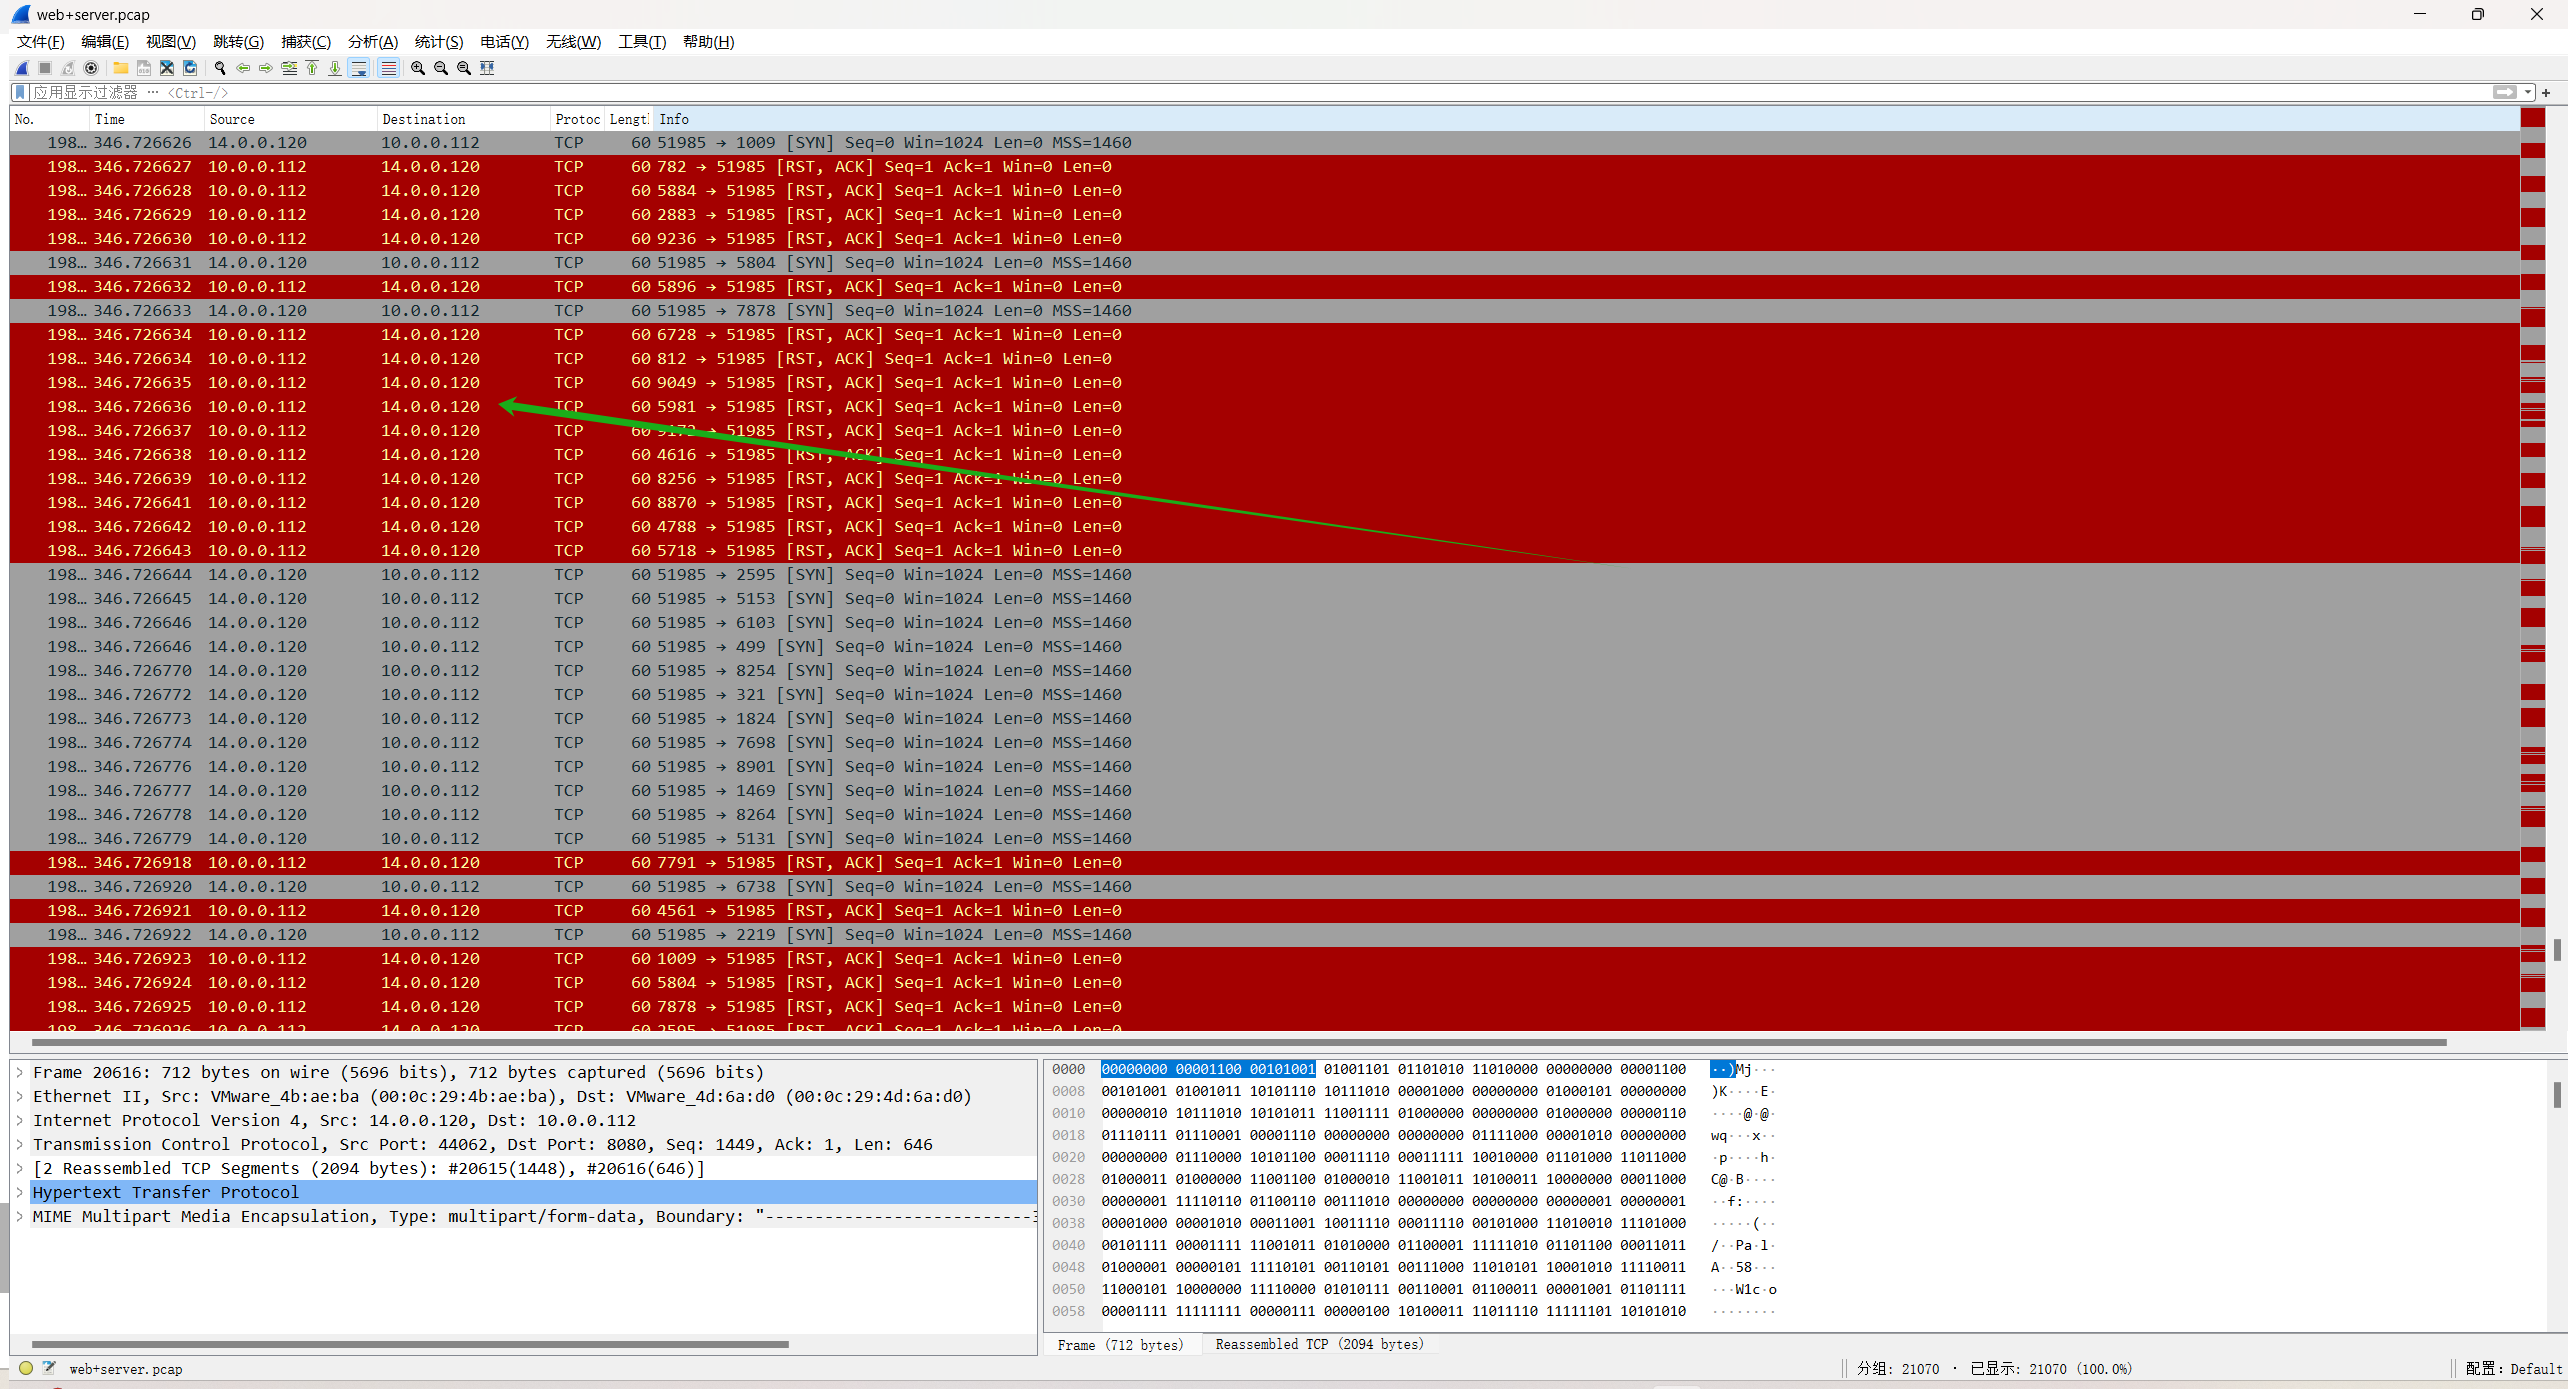Open the capture options gear icon
The height and width of the screenshot is (1389, 2568).
[91, 68]
